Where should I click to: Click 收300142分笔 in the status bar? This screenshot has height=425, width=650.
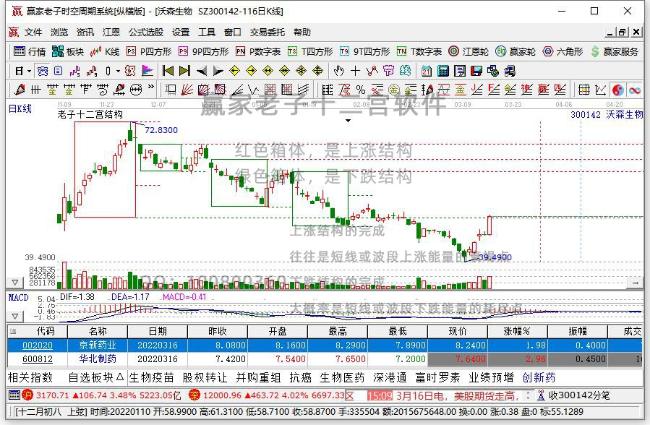tap(579, 396)
